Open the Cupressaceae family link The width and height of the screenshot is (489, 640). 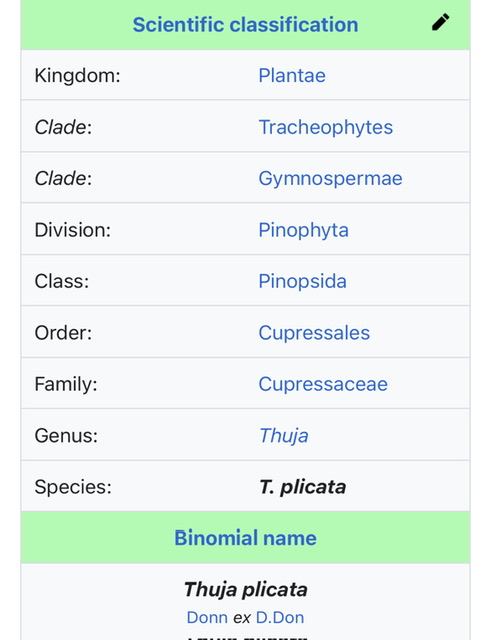323,384
